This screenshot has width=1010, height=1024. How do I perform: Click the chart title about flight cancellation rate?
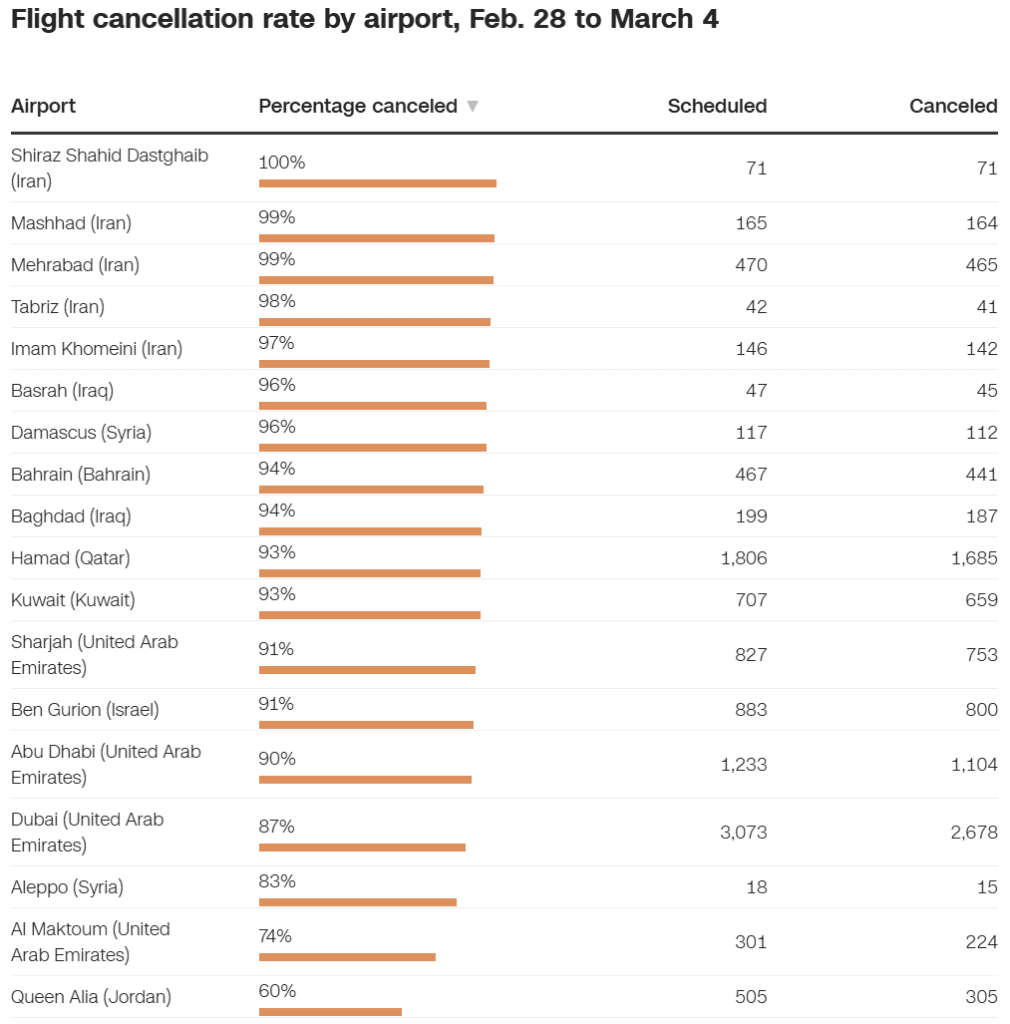tap(364, 20)
